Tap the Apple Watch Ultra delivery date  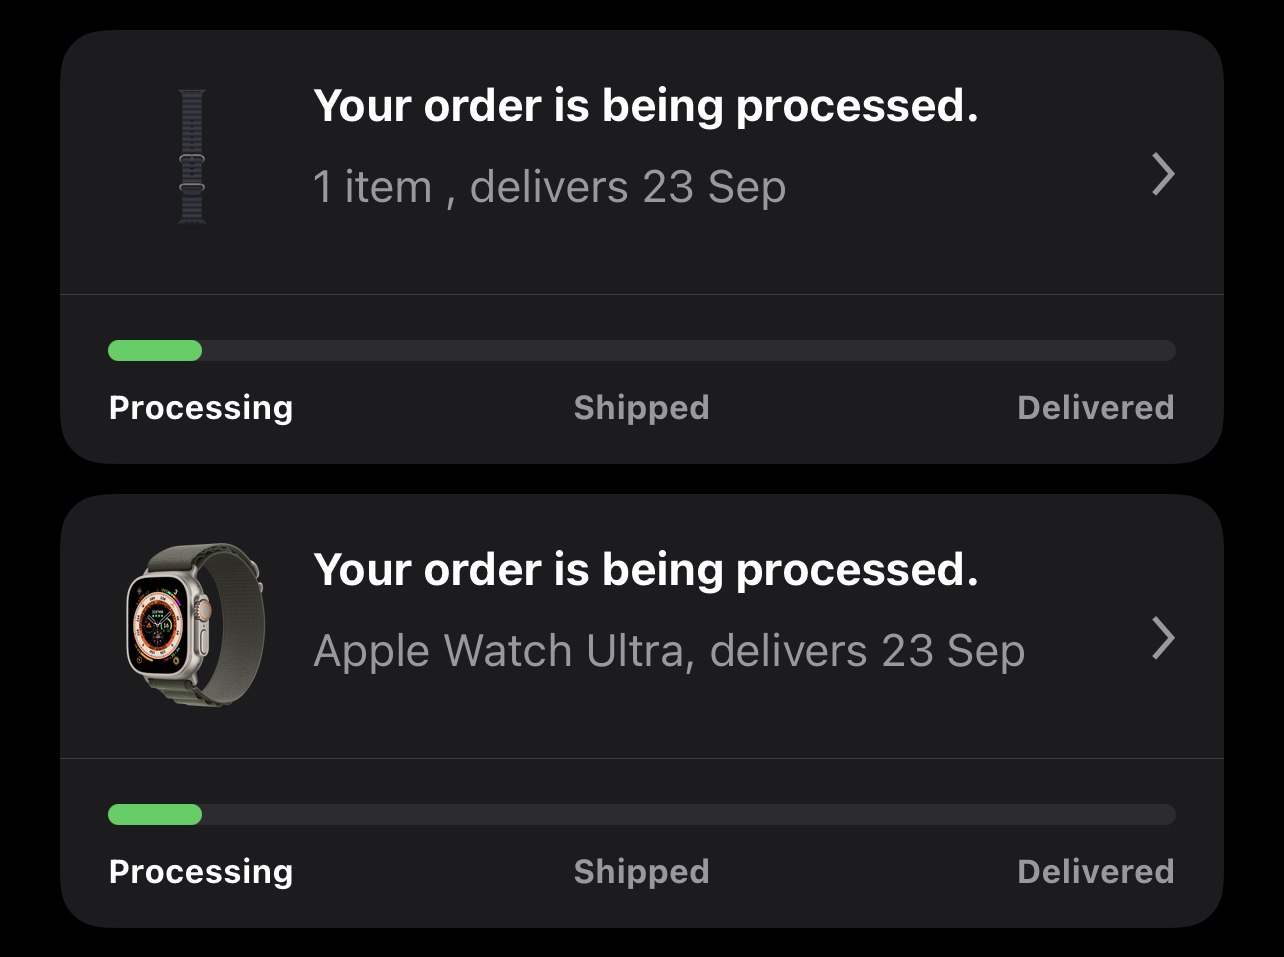click(867, 651)
